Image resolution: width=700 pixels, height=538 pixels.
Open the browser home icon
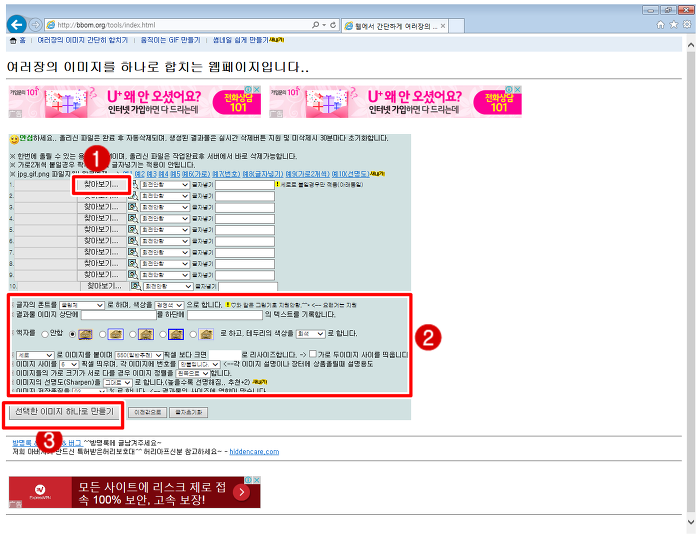[x=660, y=25]
